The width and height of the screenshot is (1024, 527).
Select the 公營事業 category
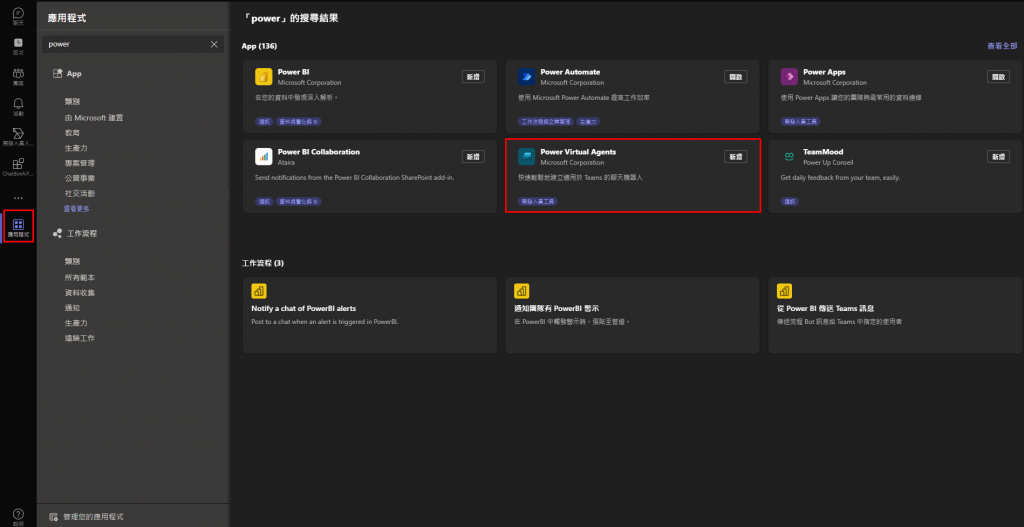pyautogui.click(x=80, y=178)
